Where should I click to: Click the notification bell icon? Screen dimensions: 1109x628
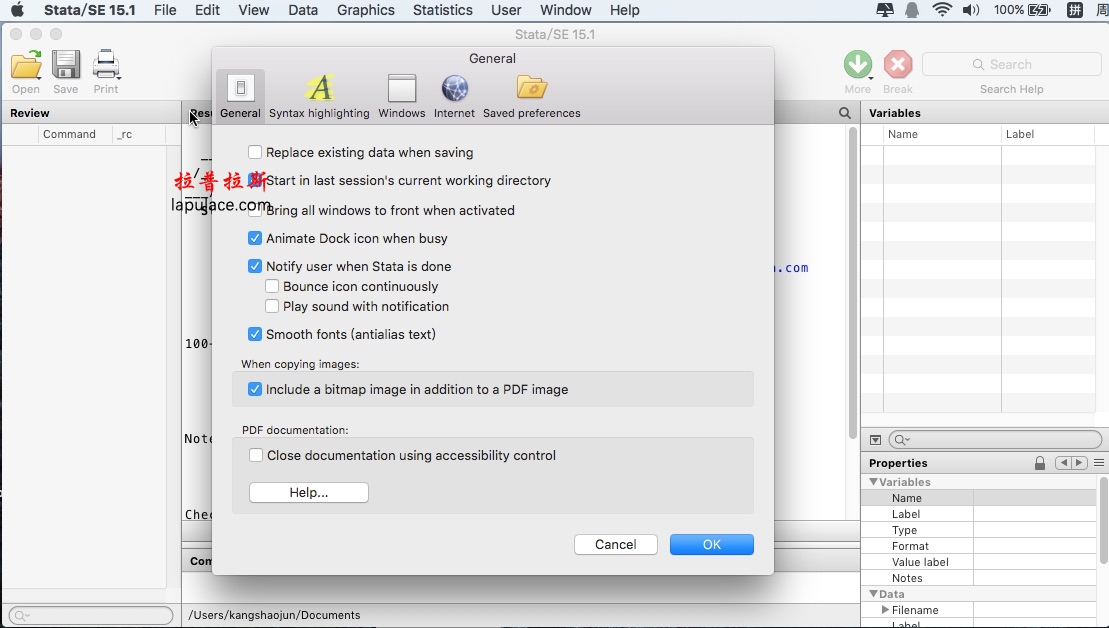(912, 10)
